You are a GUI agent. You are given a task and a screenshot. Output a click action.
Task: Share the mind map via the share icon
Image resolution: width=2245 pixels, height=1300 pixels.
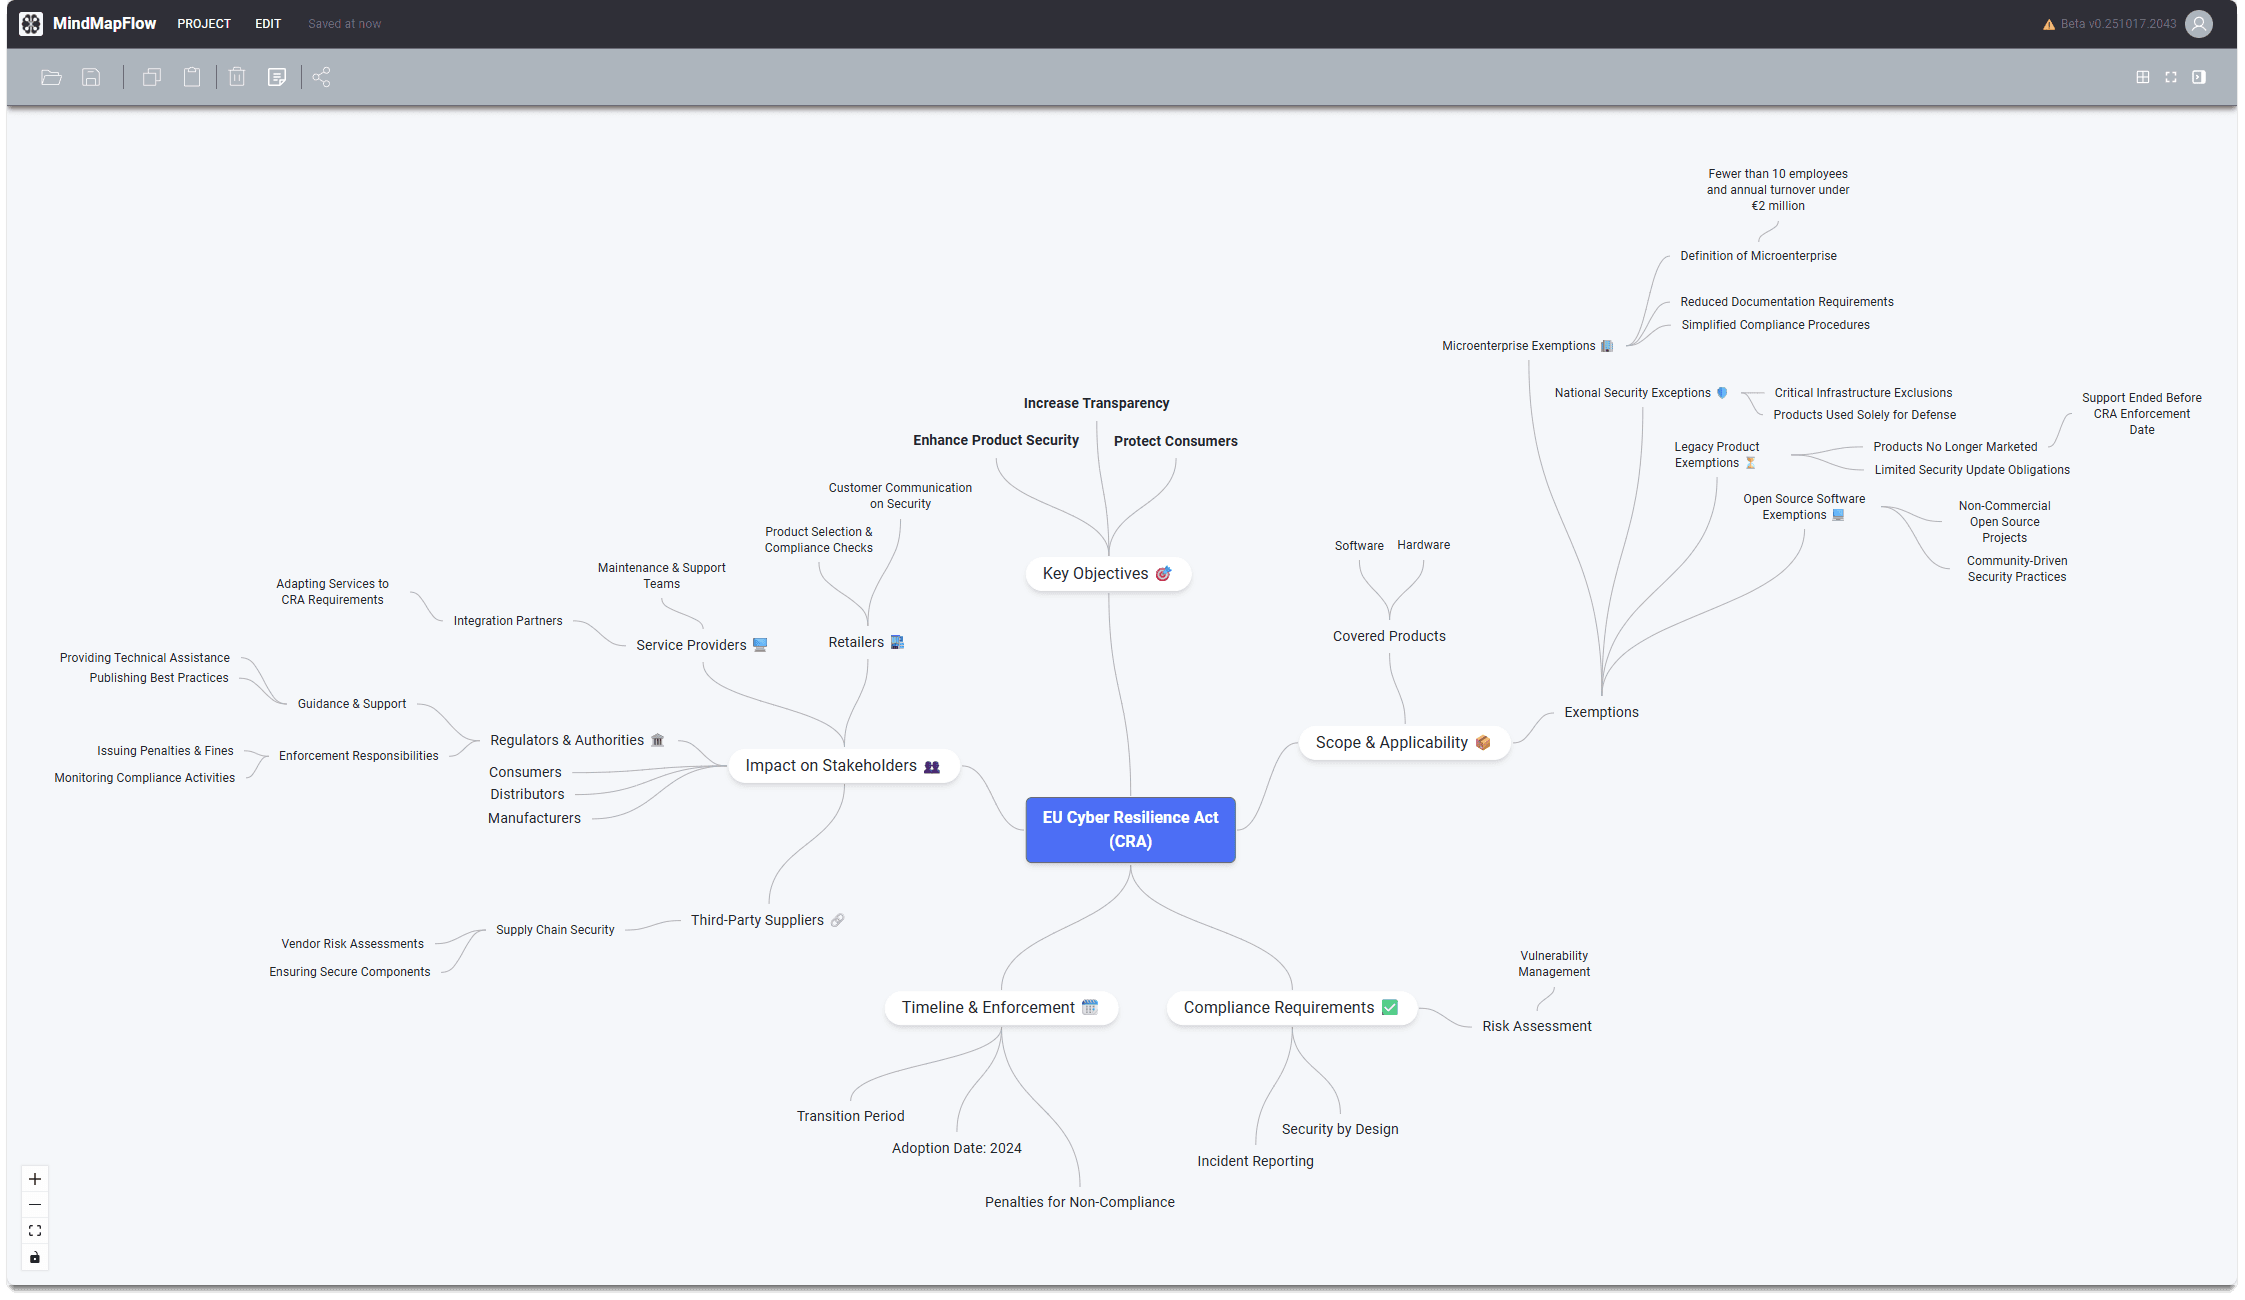321,77
